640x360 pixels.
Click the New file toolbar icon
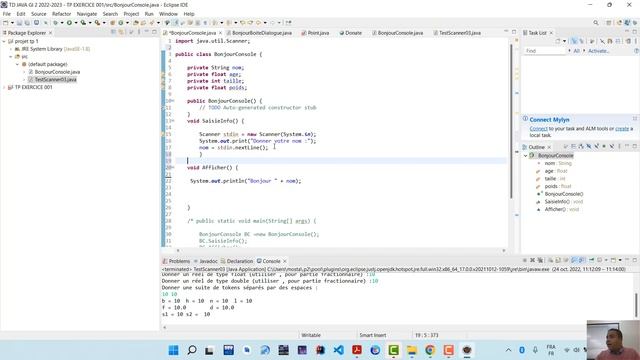pos(6,22)
